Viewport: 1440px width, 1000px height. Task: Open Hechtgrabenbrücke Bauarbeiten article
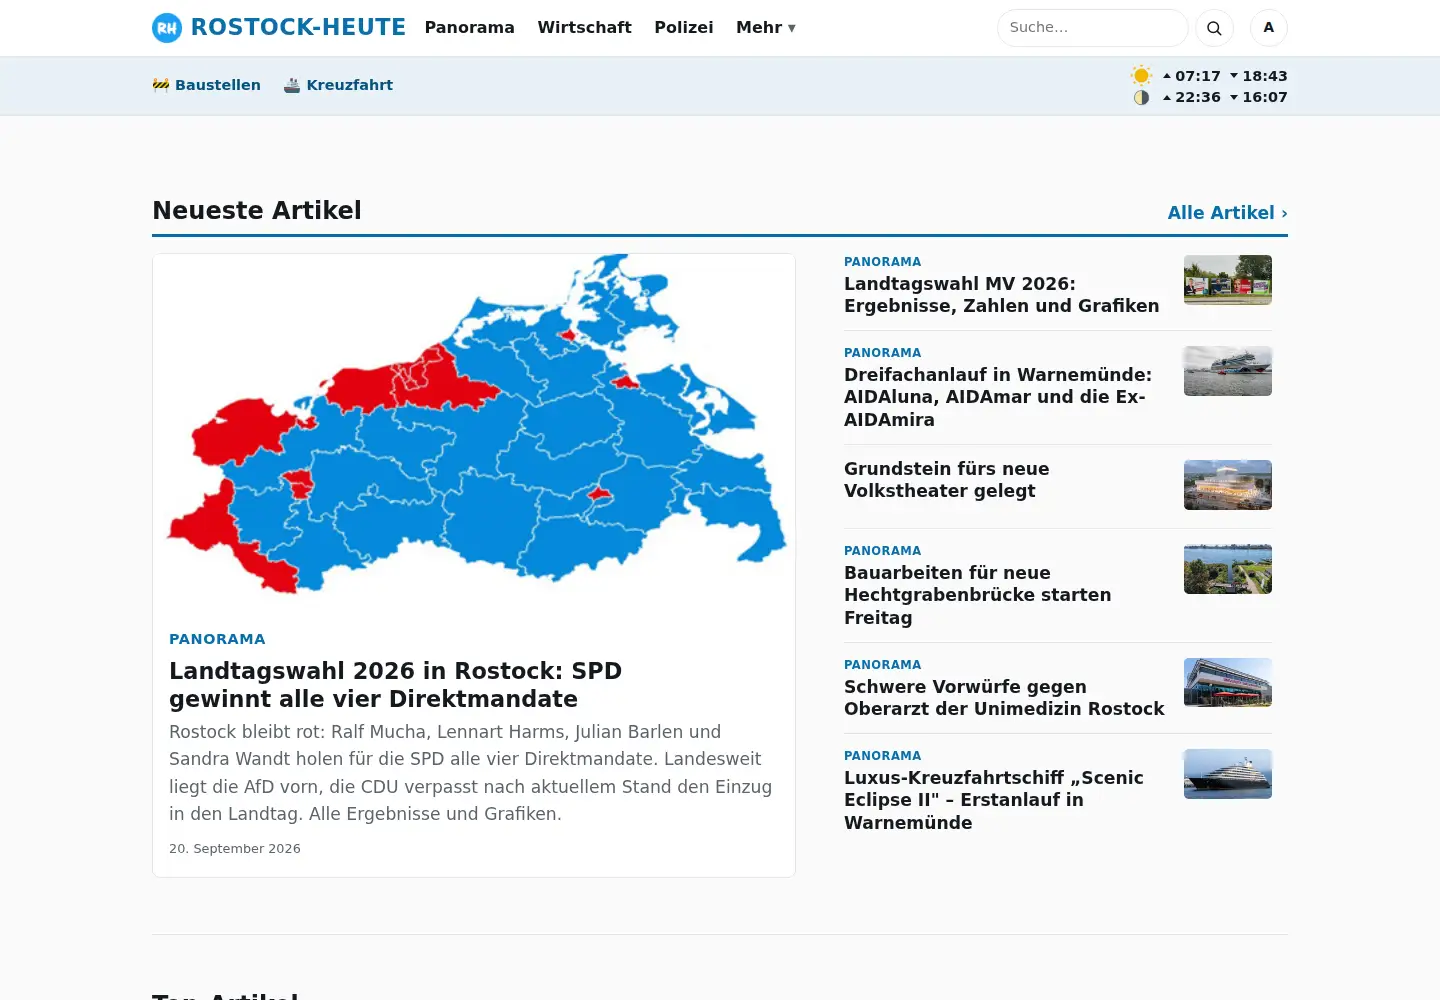977,595
